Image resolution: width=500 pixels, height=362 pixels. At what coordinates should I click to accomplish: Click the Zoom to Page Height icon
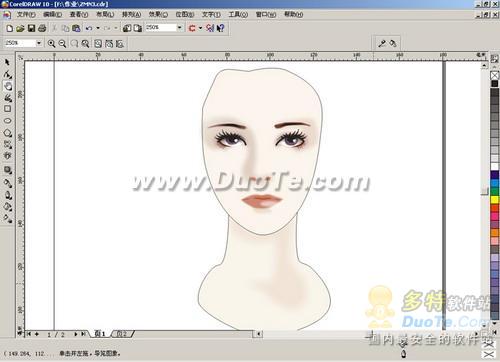pyautogui.click(x=120, y=44)
